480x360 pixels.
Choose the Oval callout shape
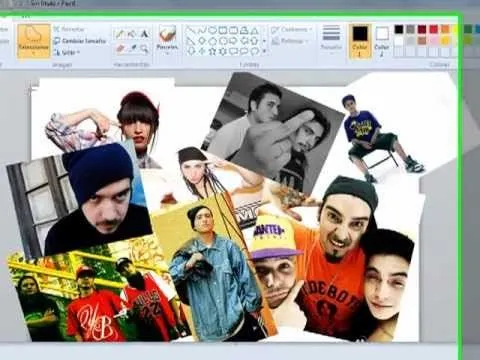pyautogui.click(x=244, y=52)
